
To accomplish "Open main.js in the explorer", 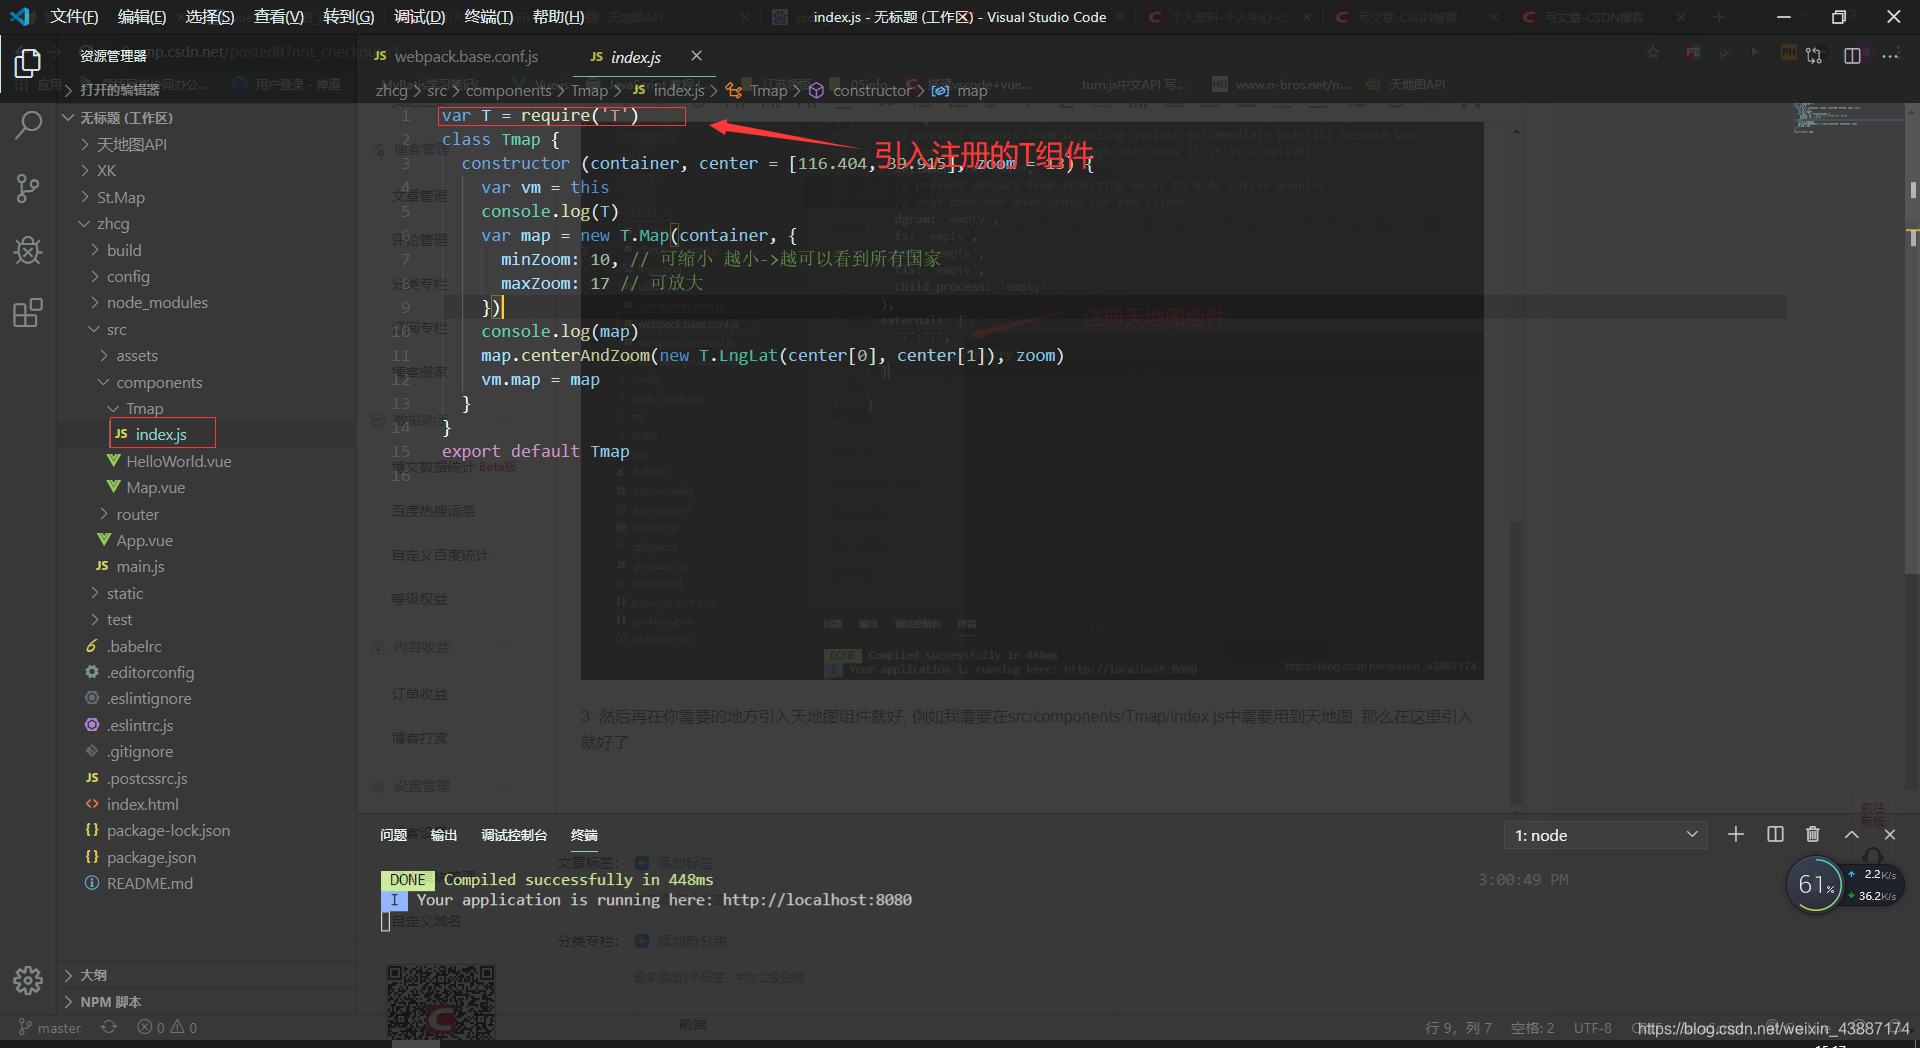I will pyautogui.click(x=140, y=566).
